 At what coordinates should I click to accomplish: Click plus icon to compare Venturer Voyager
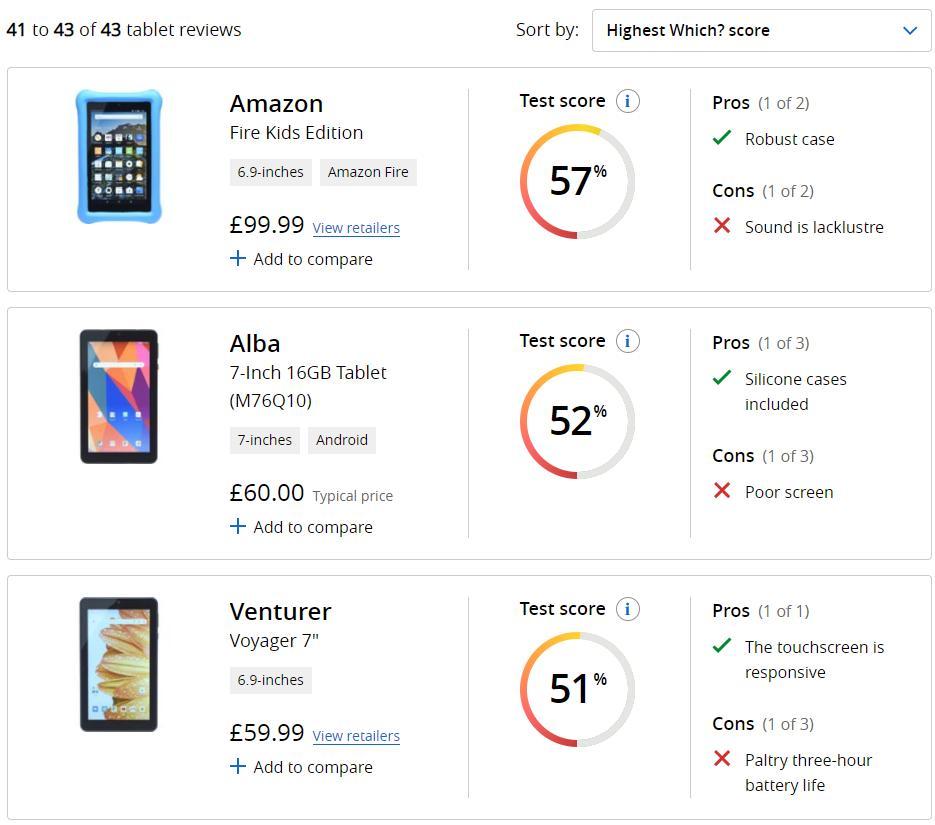tap(237, 766)
